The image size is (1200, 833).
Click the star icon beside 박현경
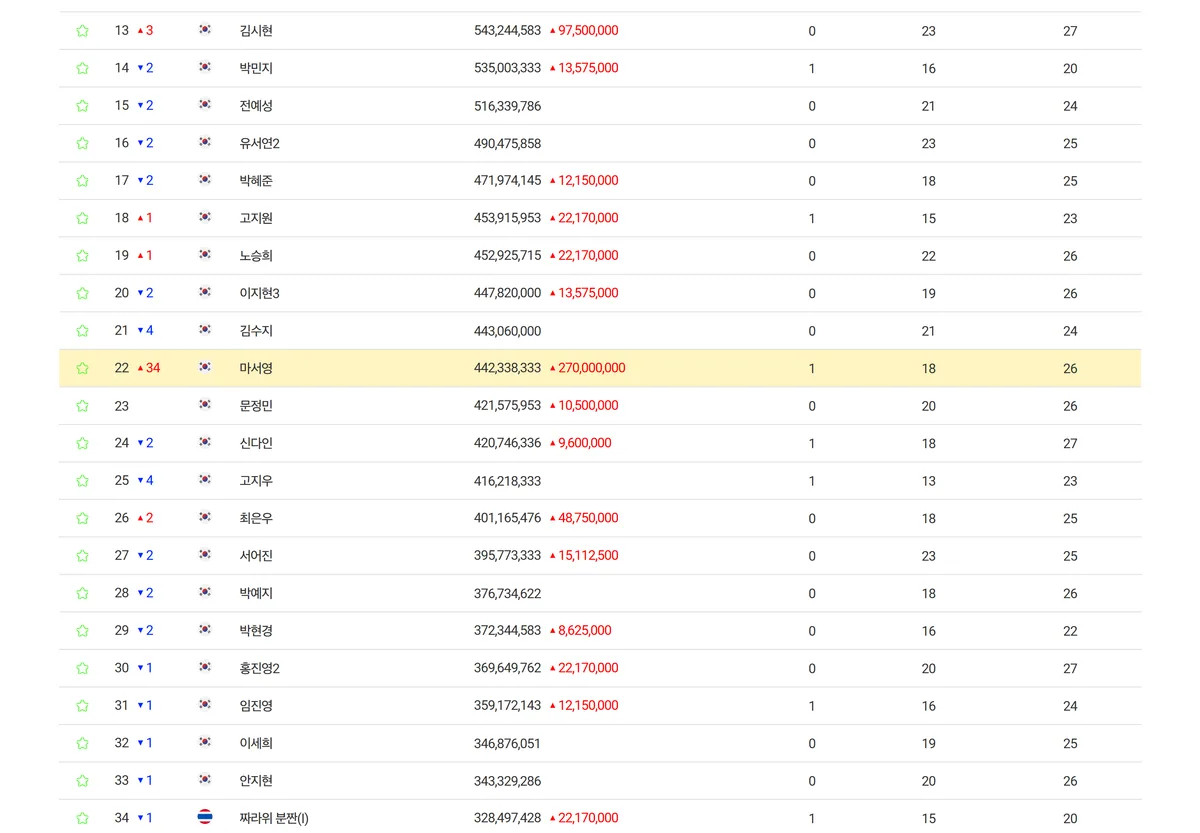coord(82,631)
